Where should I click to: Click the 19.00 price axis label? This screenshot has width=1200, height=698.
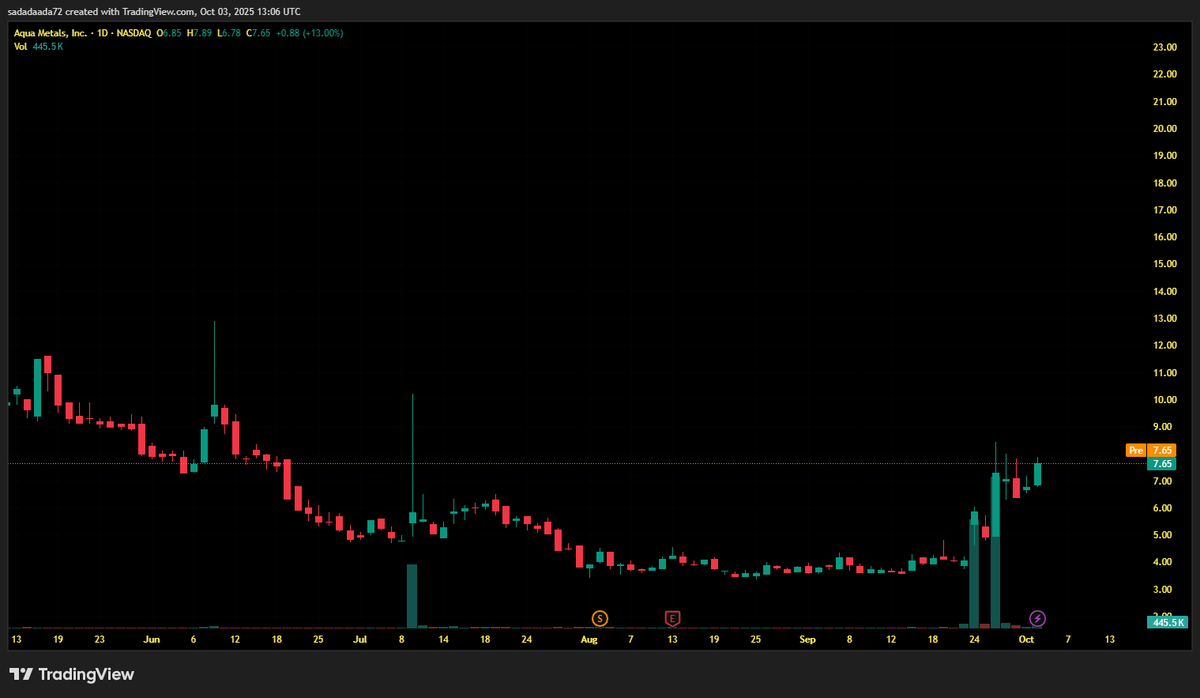pos(1163,156)
